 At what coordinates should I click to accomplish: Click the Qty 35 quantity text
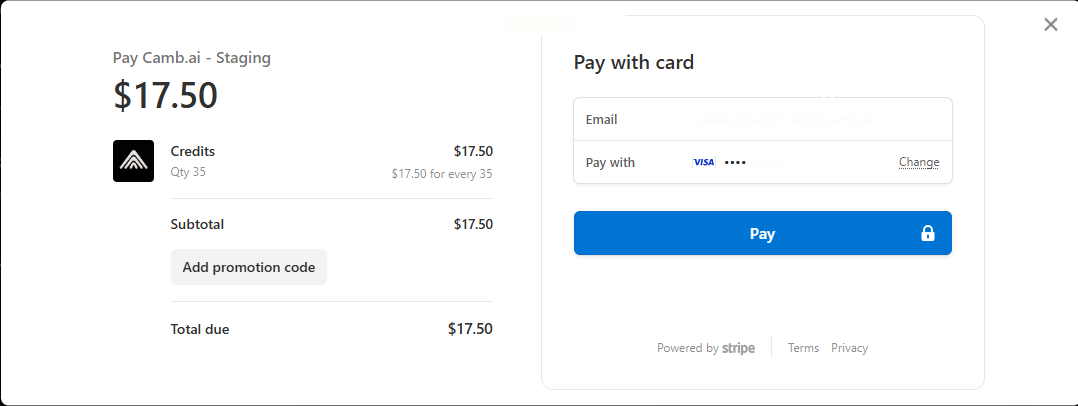[188, 172]
